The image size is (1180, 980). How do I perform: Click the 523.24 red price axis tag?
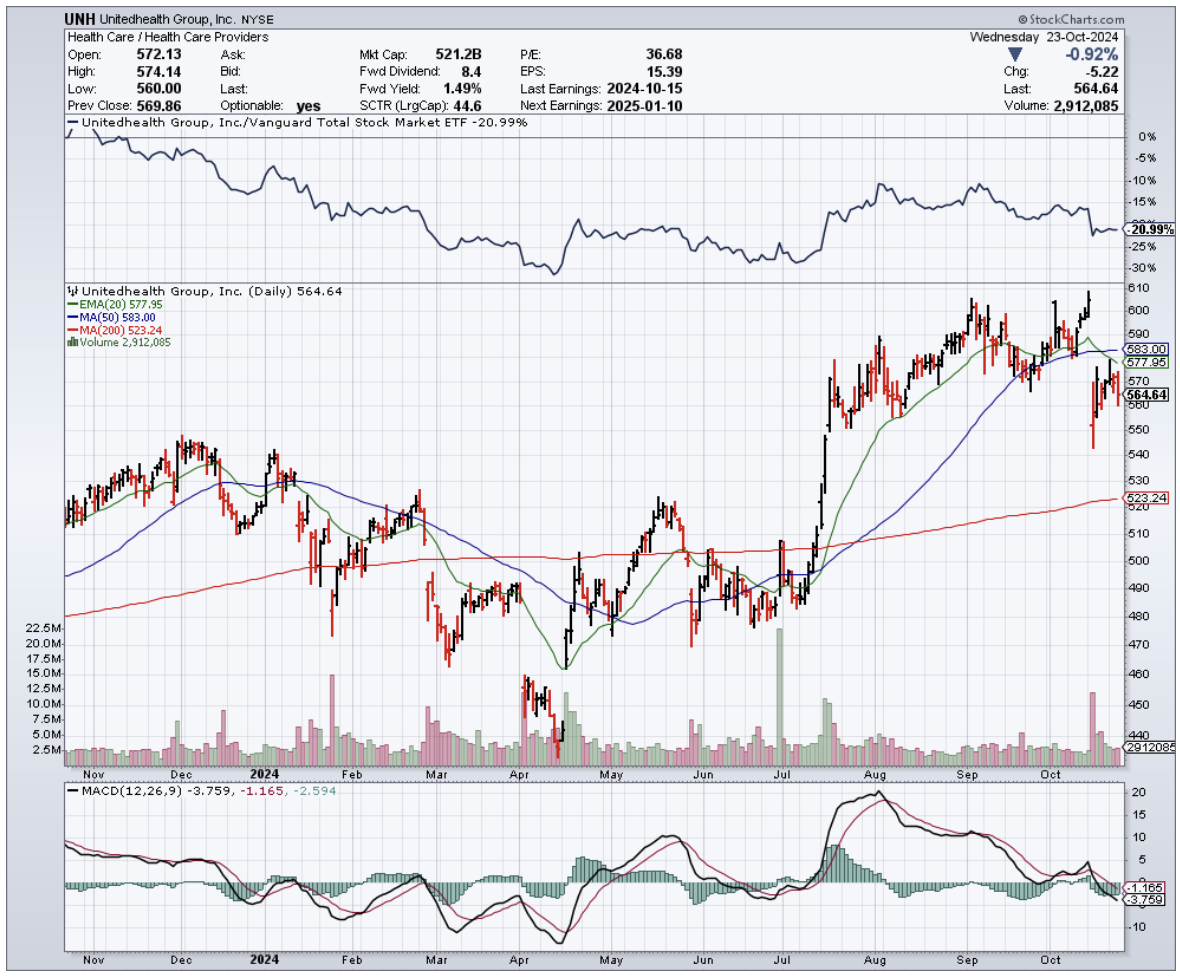[1146, 497]
